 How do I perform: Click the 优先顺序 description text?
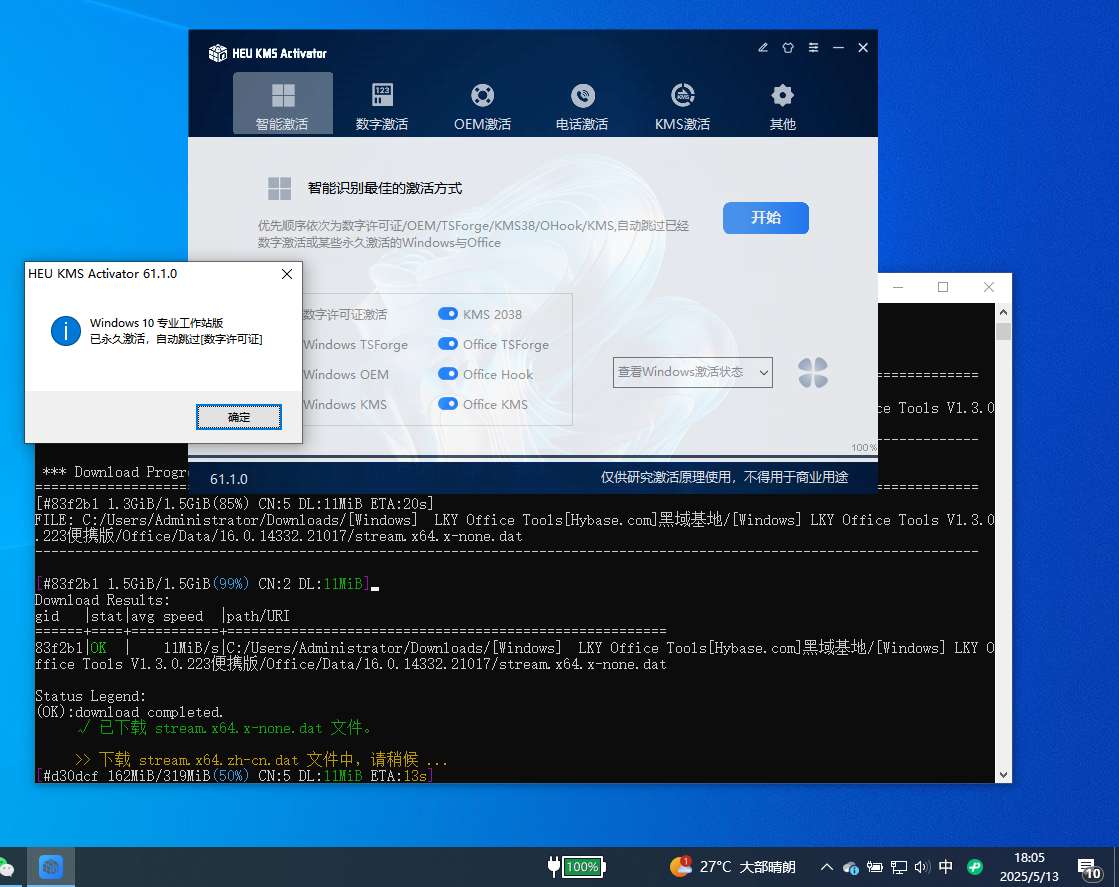[x=473, y=234]
